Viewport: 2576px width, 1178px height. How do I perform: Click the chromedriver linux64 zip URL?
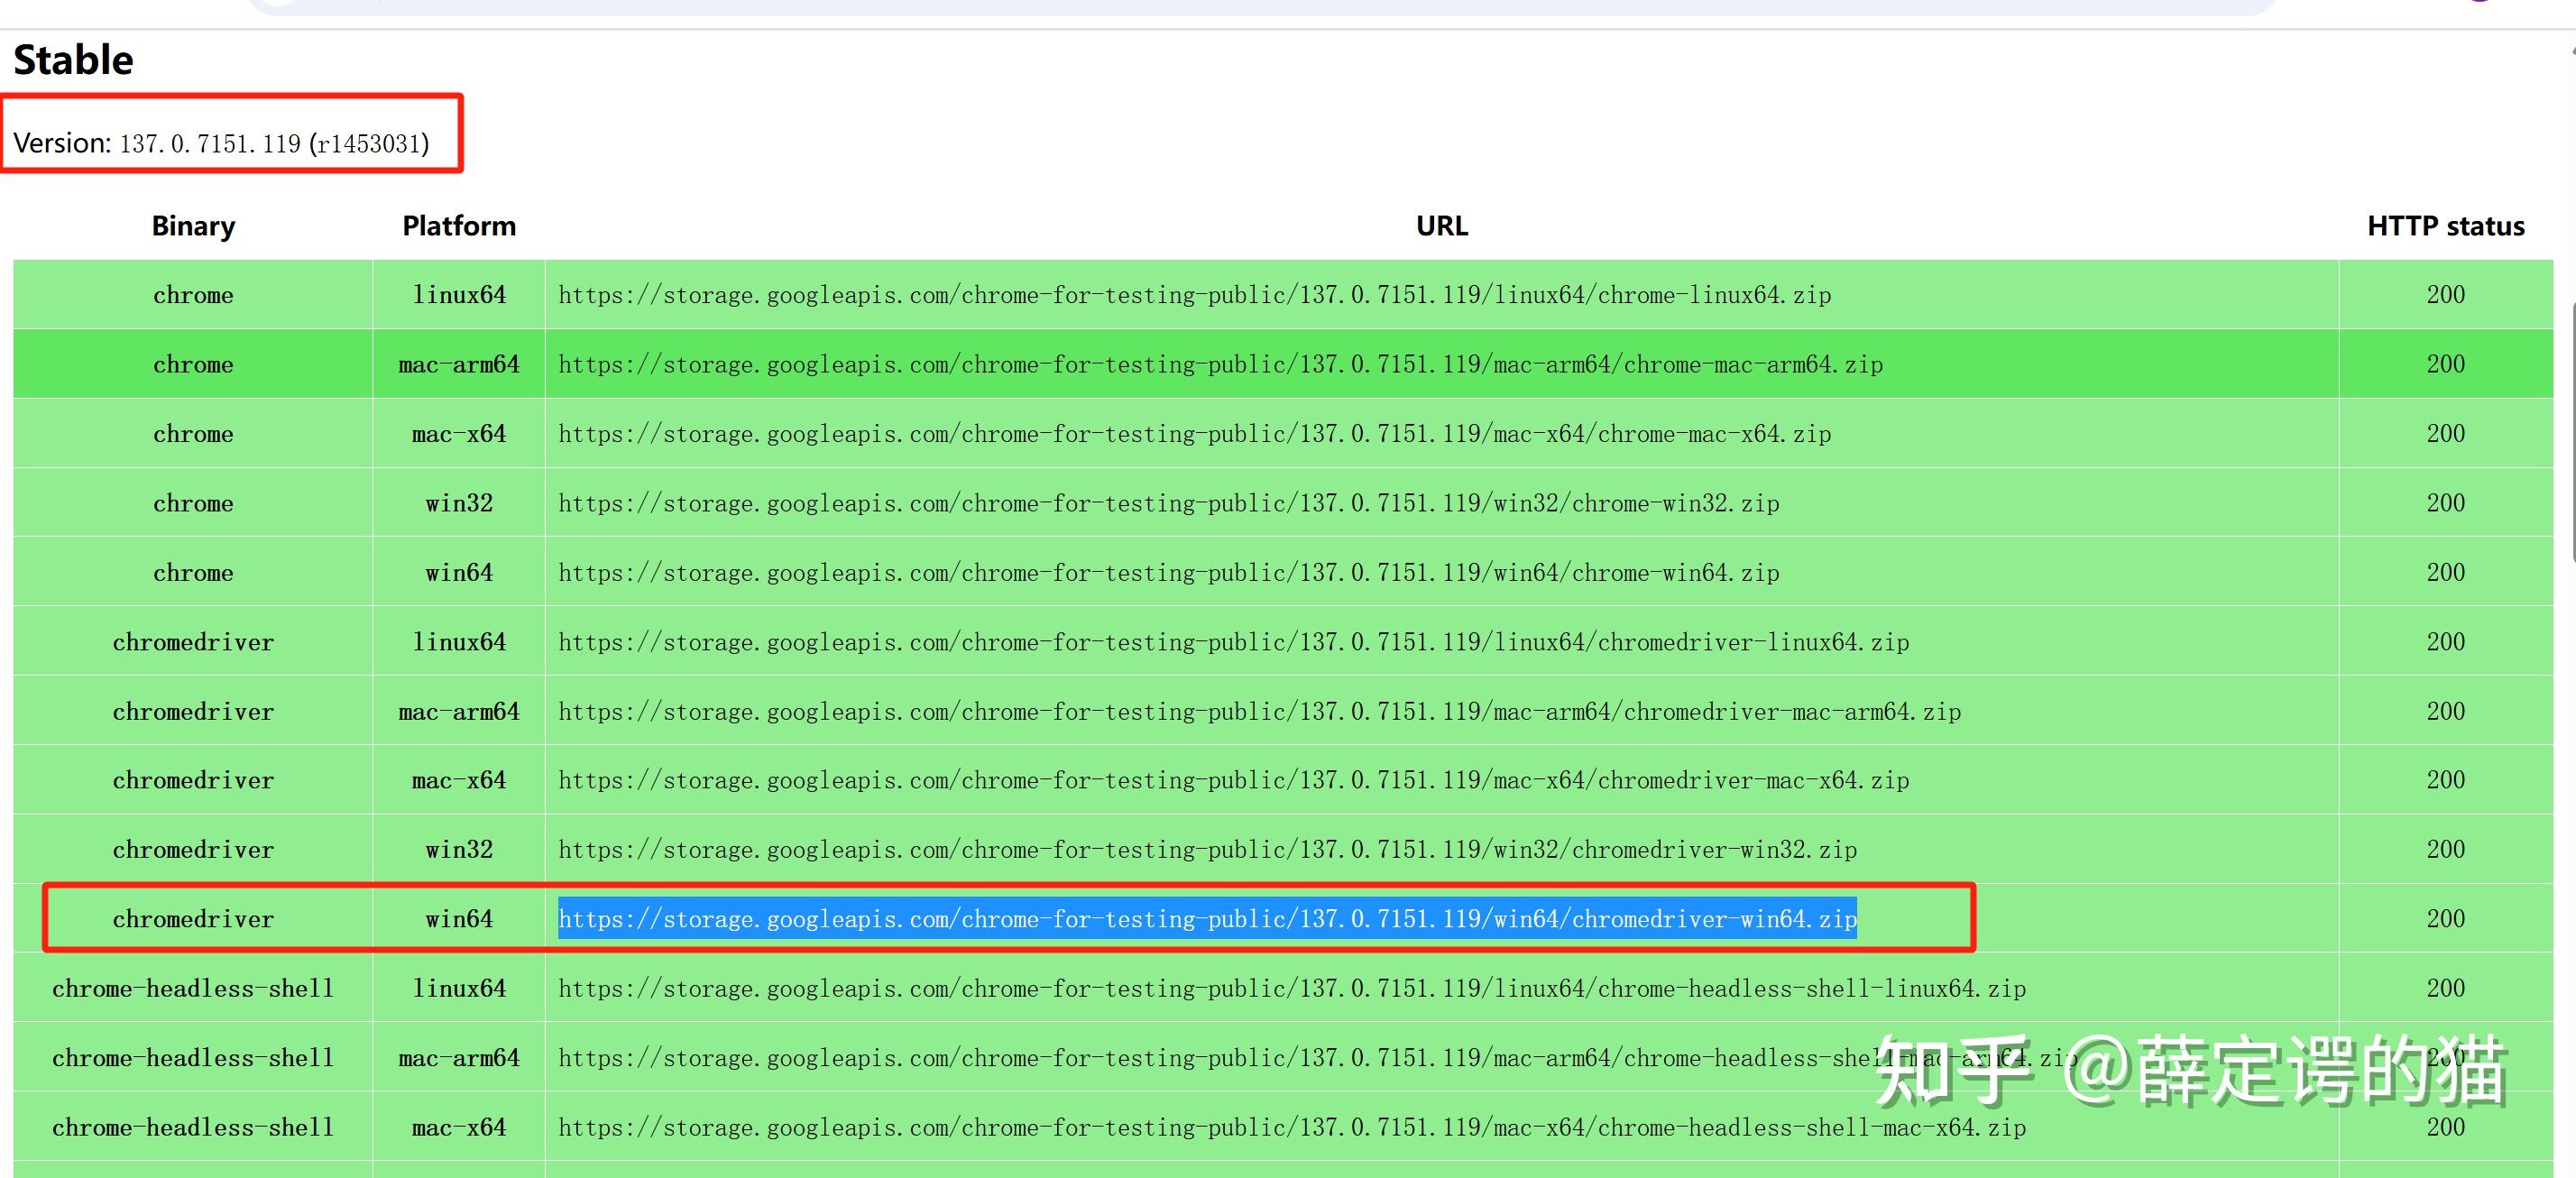(1233, 642)
